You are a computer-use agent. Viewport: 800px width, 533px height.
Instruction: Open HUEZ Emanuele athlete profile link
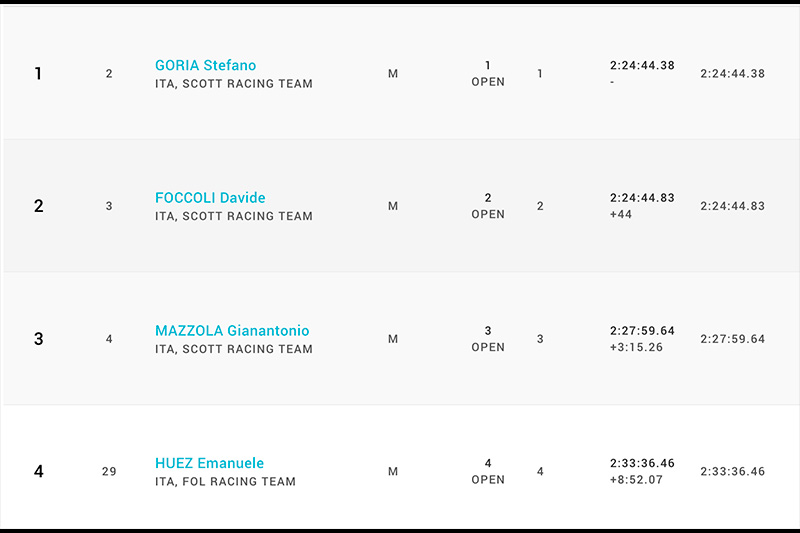(209, 463)
